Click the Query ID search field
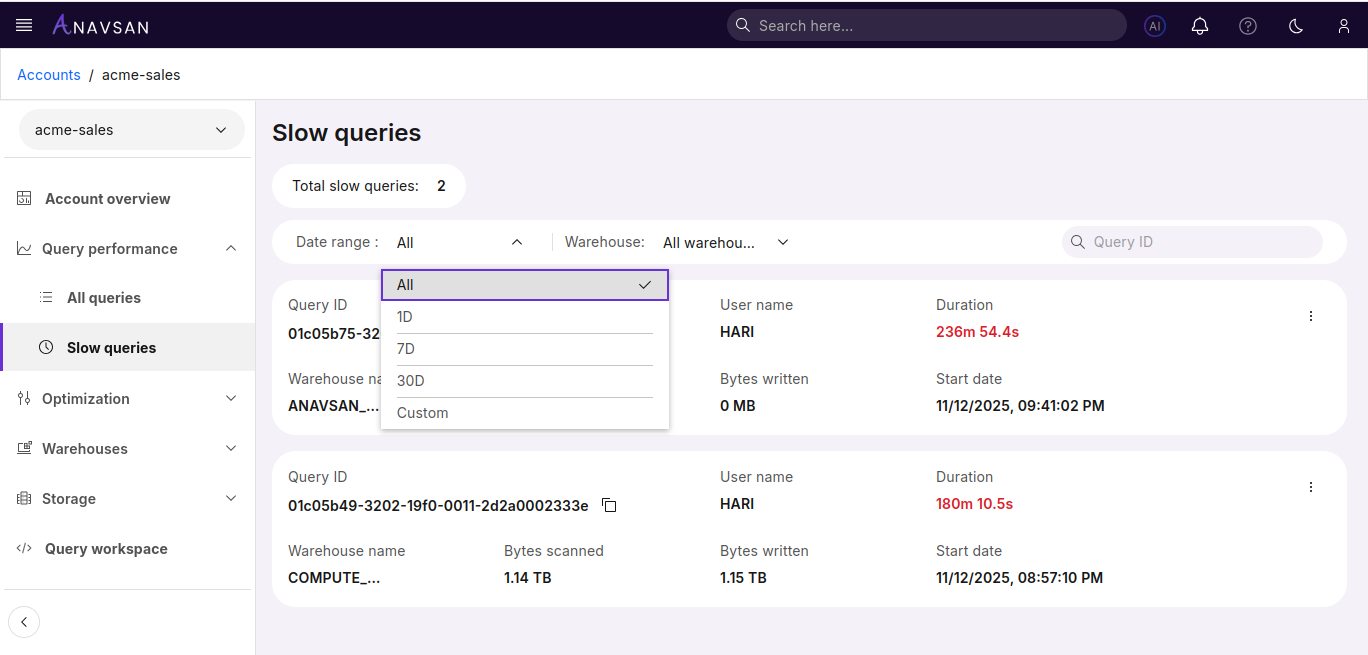 click(1200, 242)
